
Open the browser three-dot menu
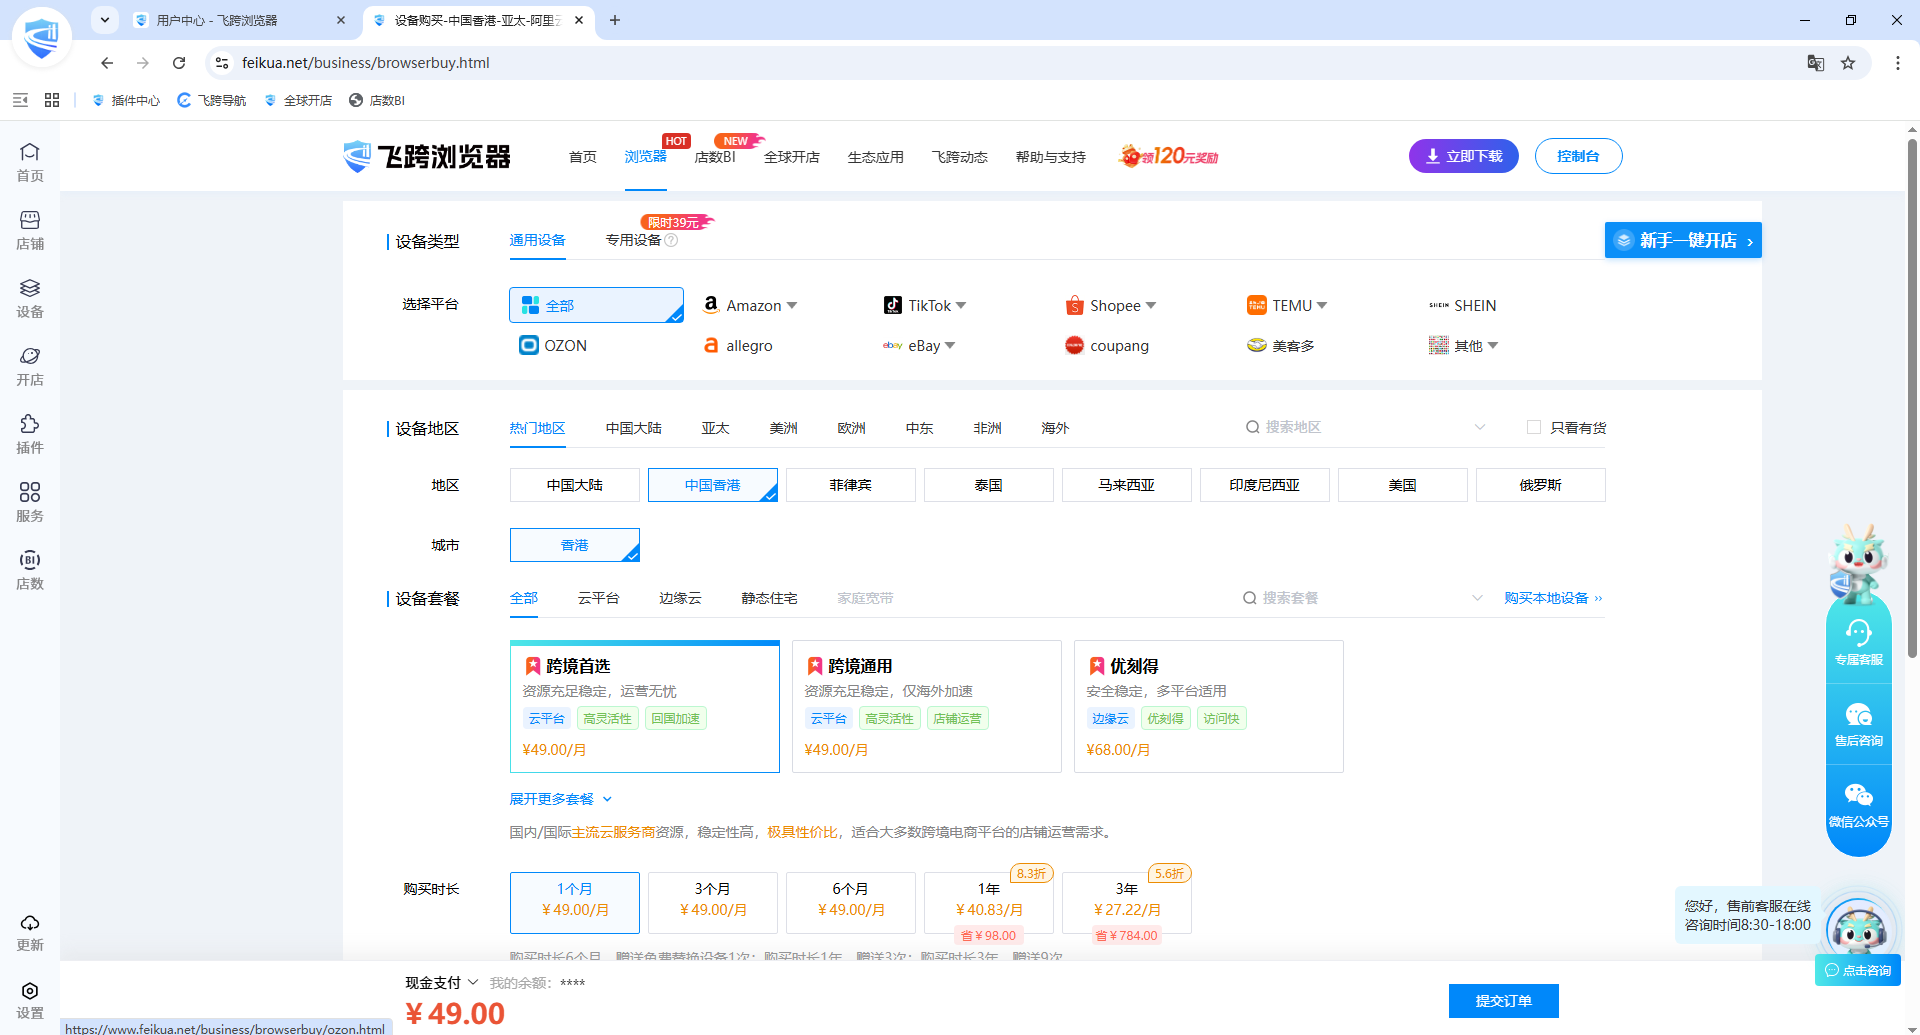(x=1898, y=63)
